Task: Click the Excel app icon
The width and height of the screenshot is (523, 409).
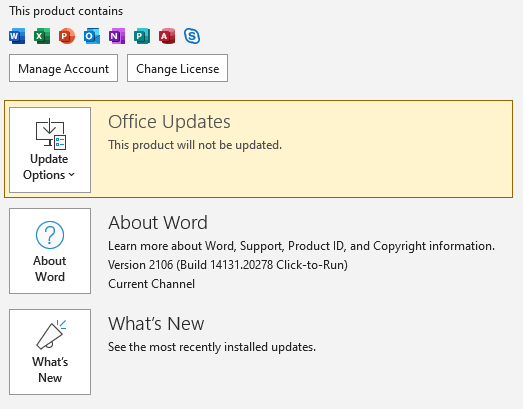Action: [42, 36]
